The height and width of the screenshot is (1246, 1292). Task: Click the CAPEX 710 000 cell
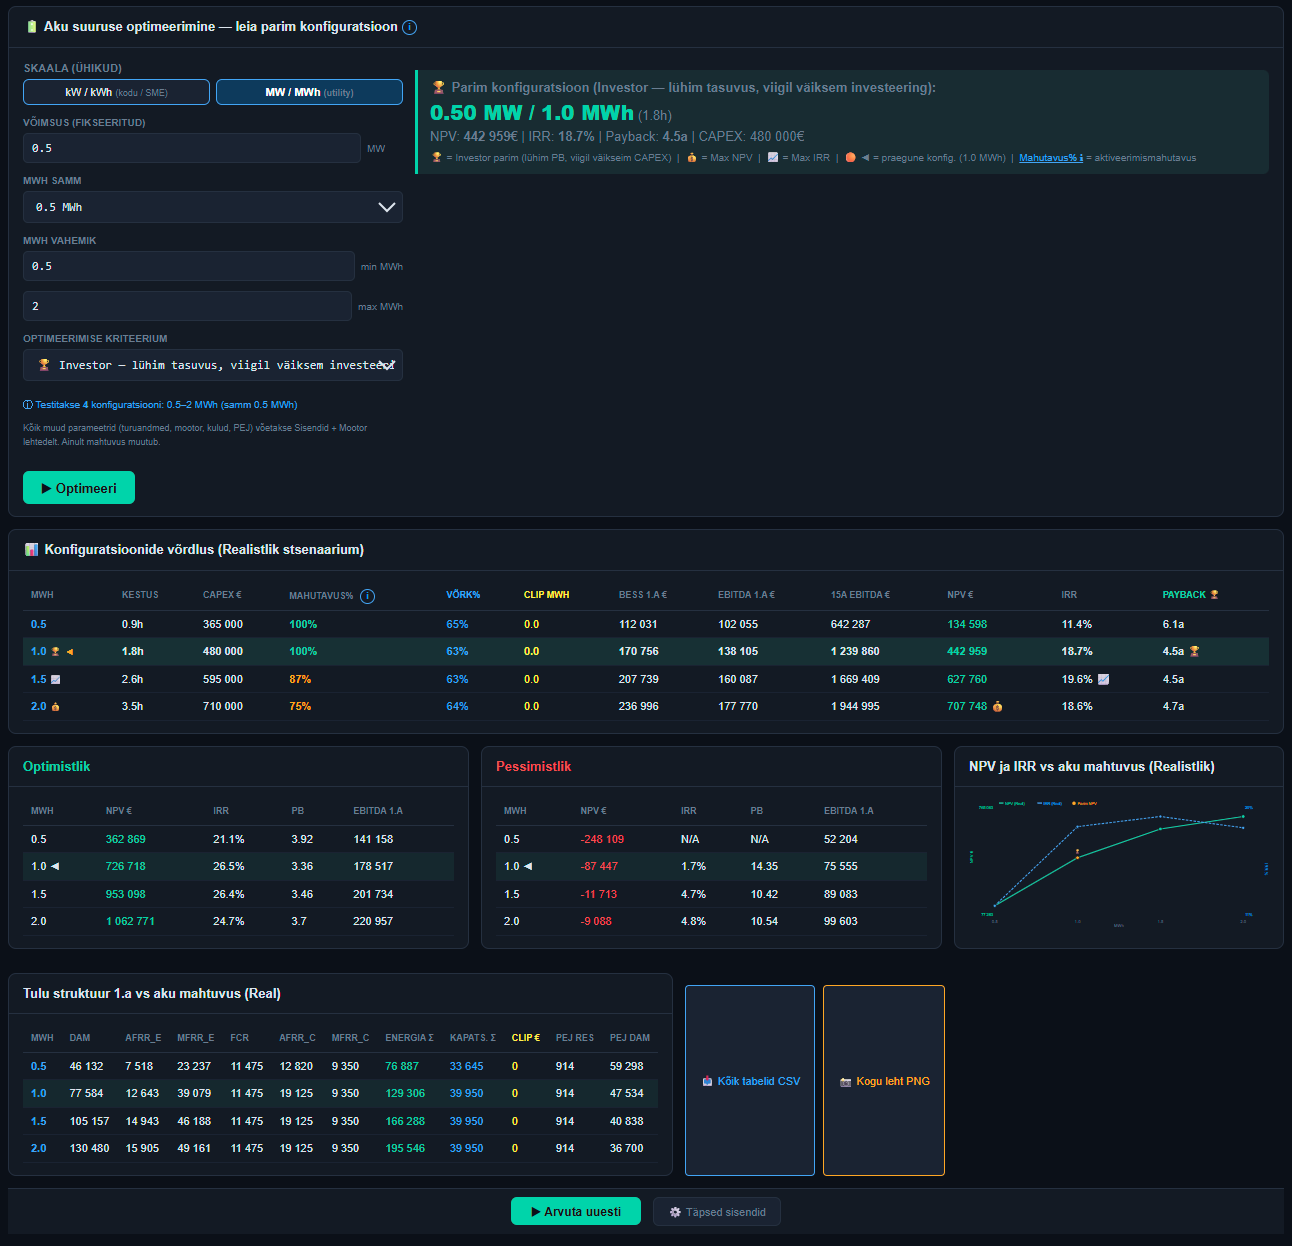point(223,706)
